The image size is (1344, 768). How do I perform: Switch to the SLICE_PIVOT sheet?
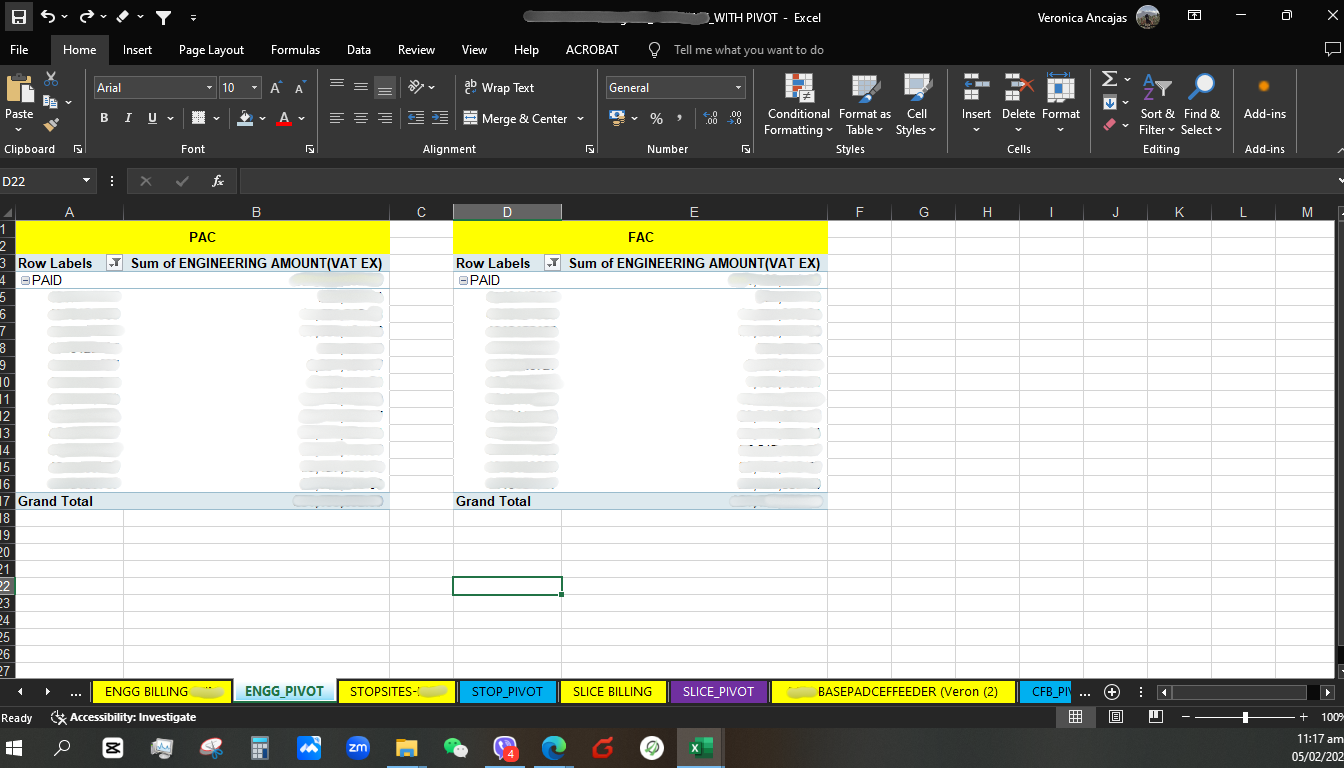718,691
